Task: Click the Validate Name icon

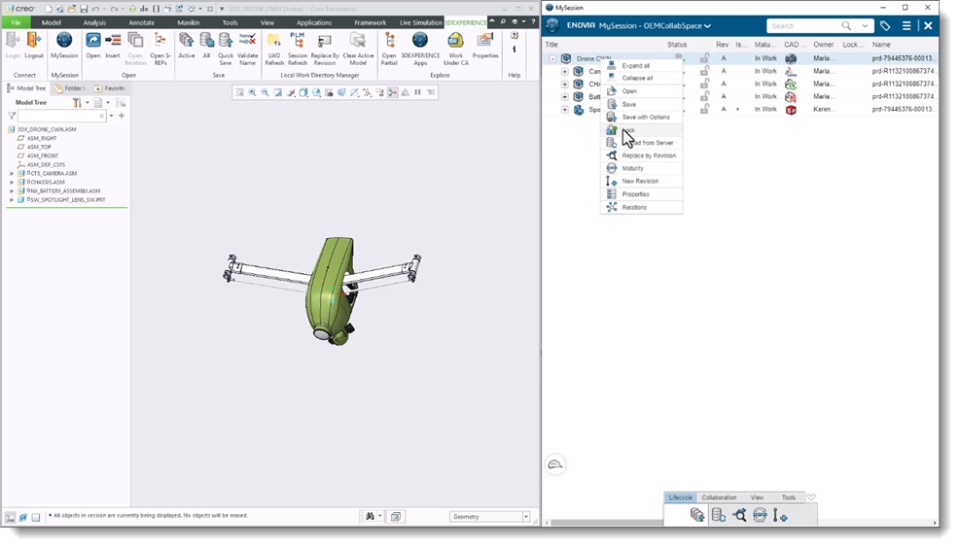Action: (247, 41)
